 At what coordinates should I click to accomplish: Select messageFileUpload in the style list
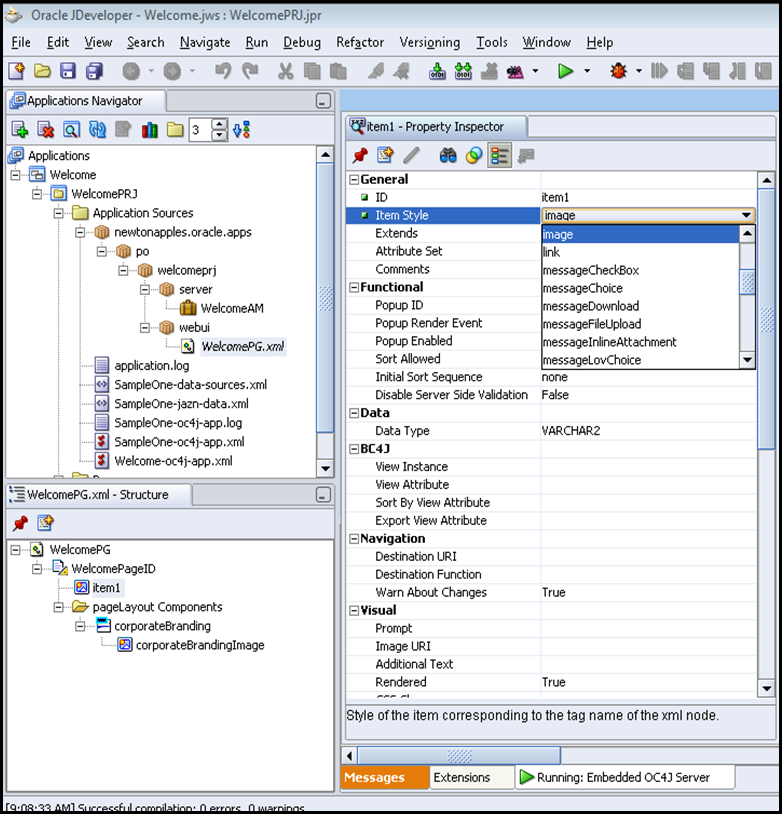(640, 324)
